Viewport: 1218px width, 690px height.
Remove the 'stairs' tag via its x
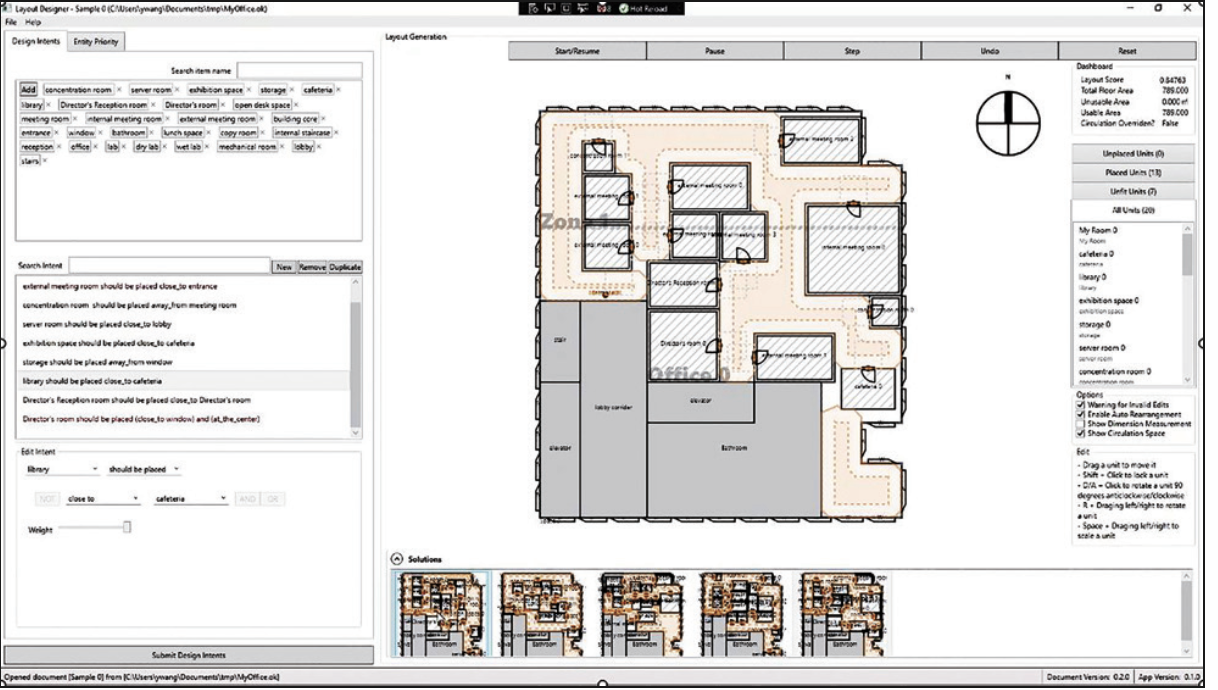coord(45,161)
